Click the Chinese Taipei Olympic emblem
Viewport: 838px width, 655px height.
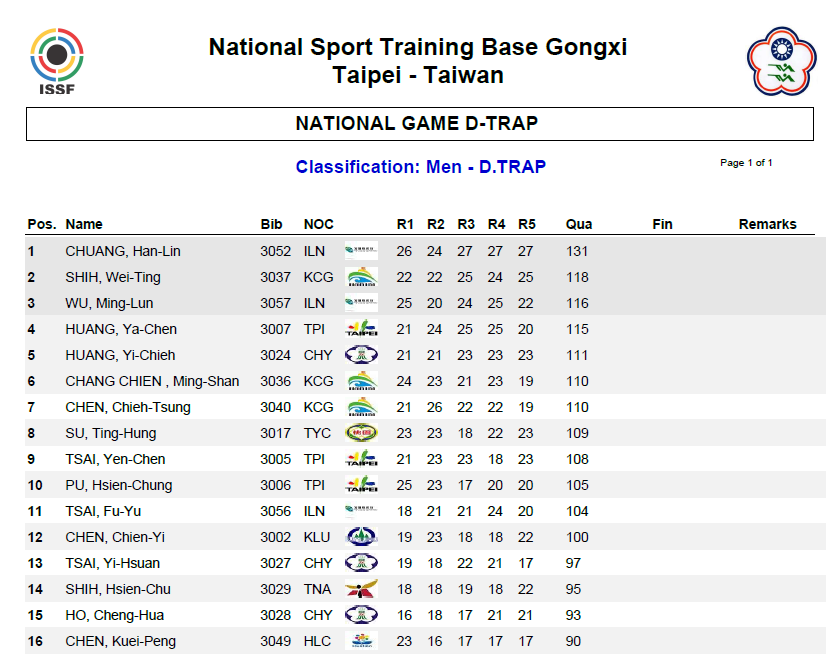coord(781,62)
